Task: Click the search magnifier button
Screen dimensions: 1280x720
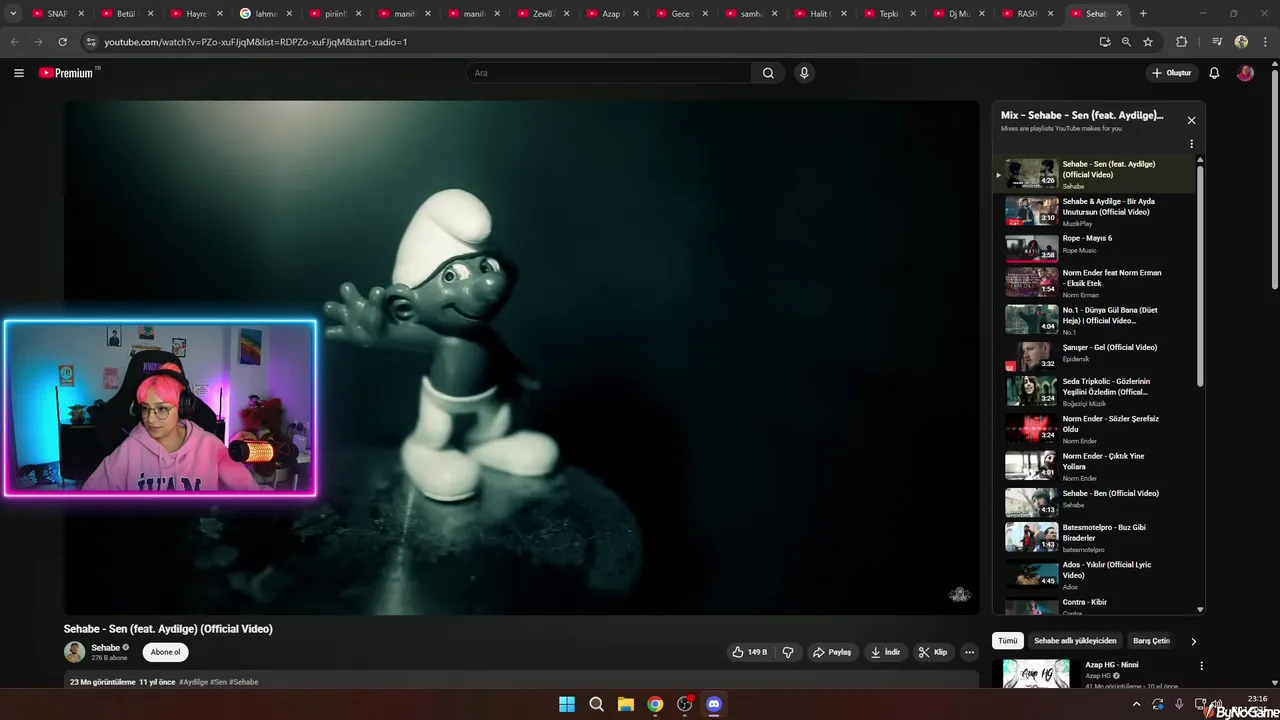Action: [x=768, y=73]
